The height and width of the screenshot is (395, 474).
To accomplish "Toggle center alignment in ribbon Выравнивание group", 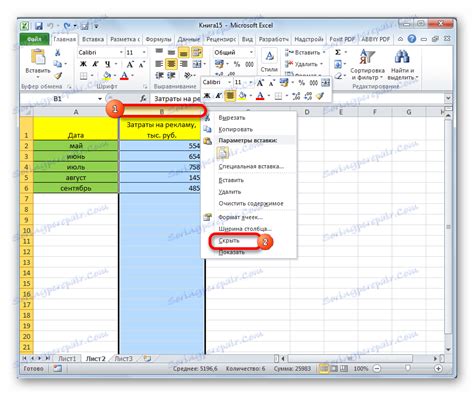I will pos(171,64).
